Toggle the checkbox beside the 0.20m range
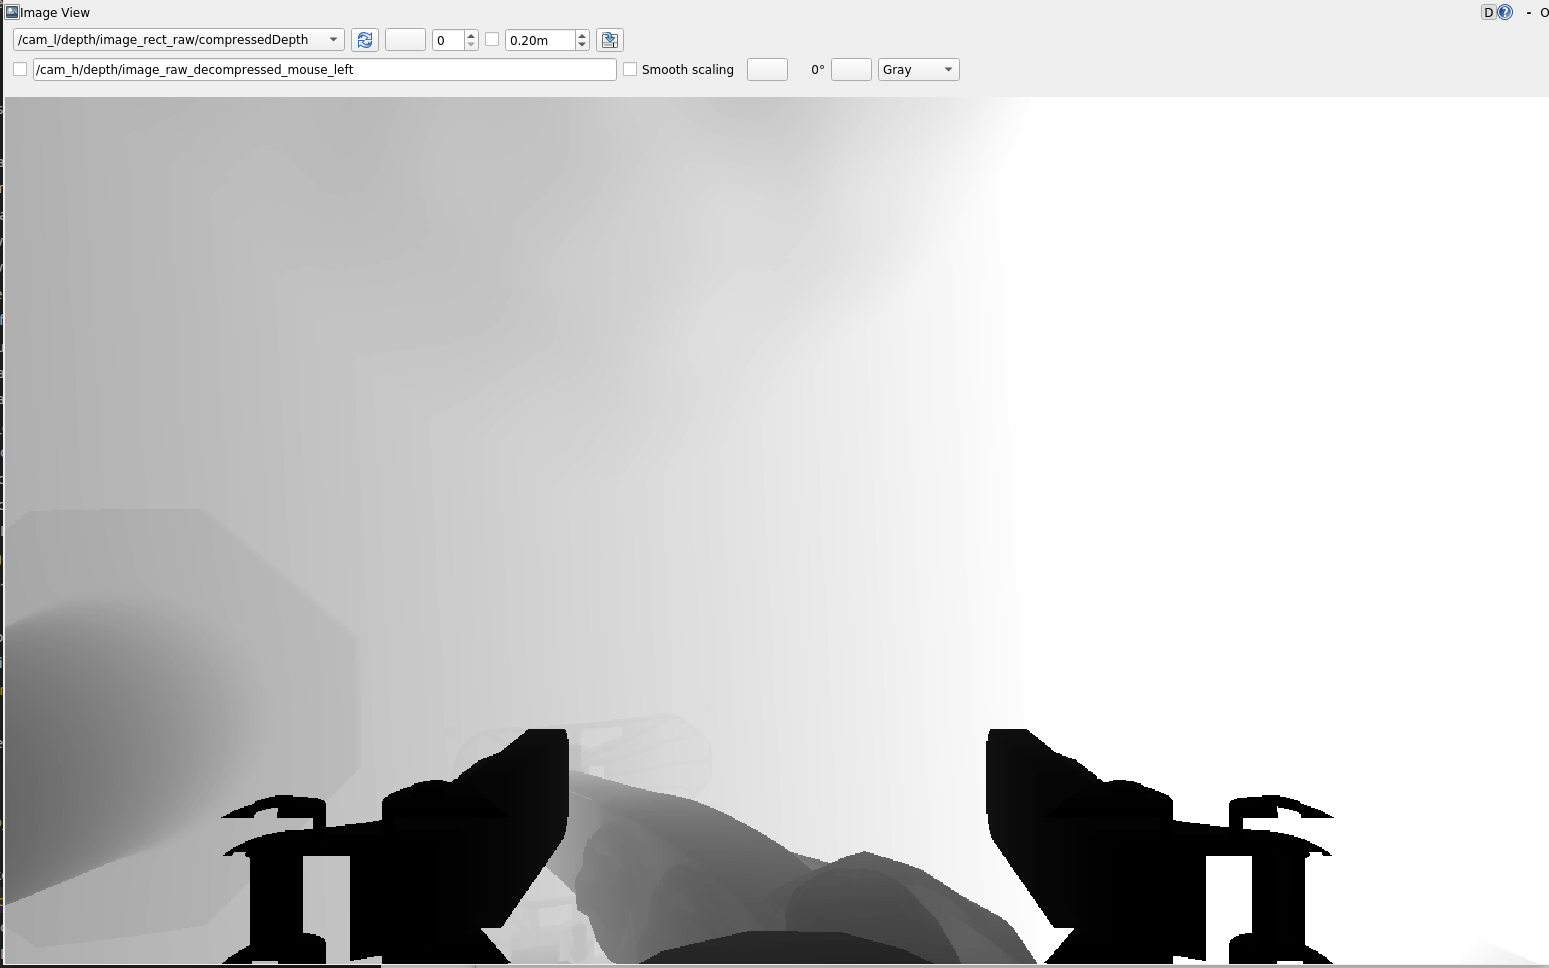The image size is (1549, 968). pyautogui.click(x=492, y=40)
